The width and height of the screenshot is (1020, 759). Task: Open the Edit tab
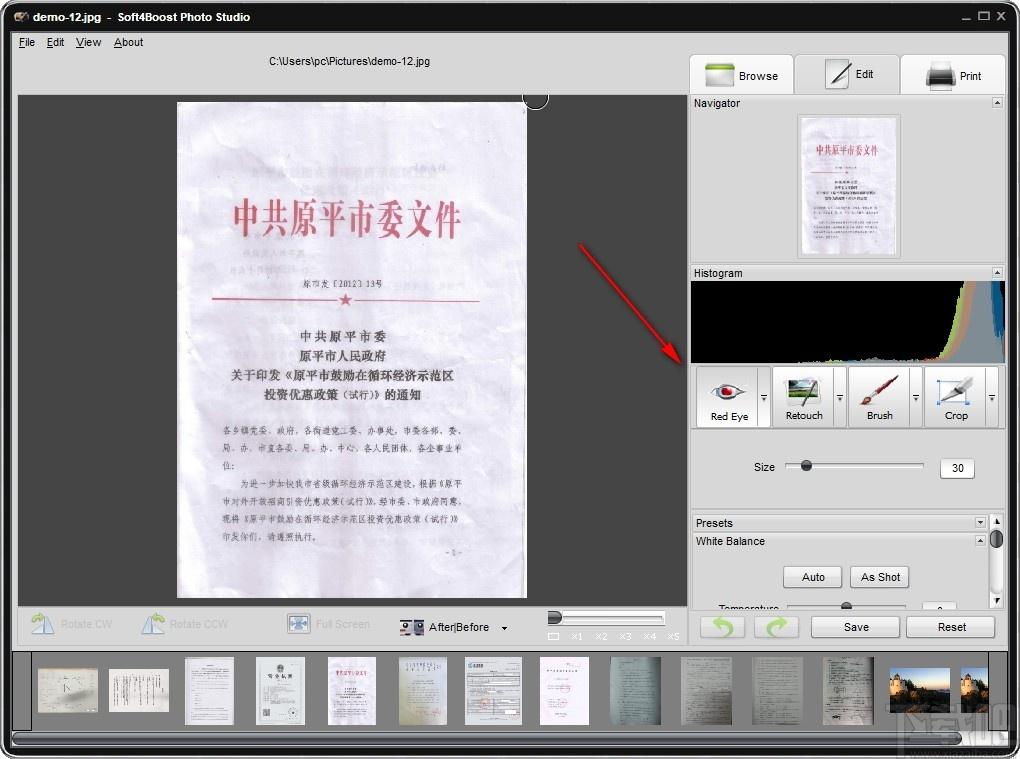[848, 75]
